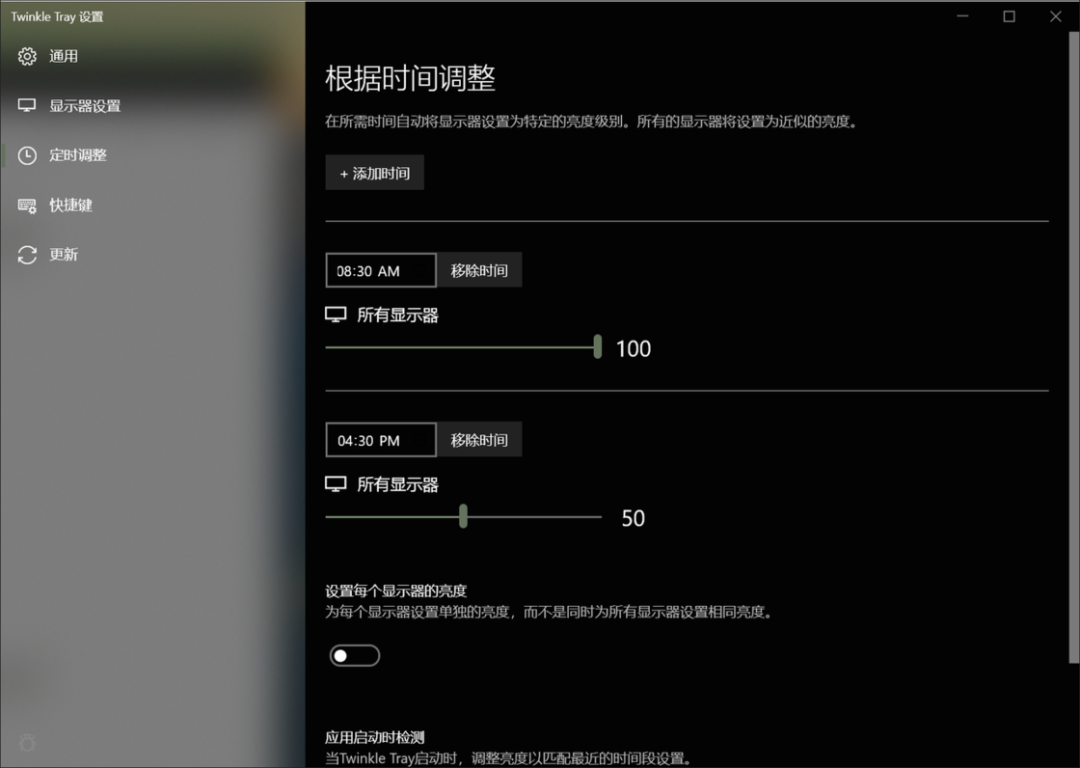Select the clock icon for 定时调整
Image resolution: width=1080 pixels, height=768 pixels.
[x=27, y=155]
